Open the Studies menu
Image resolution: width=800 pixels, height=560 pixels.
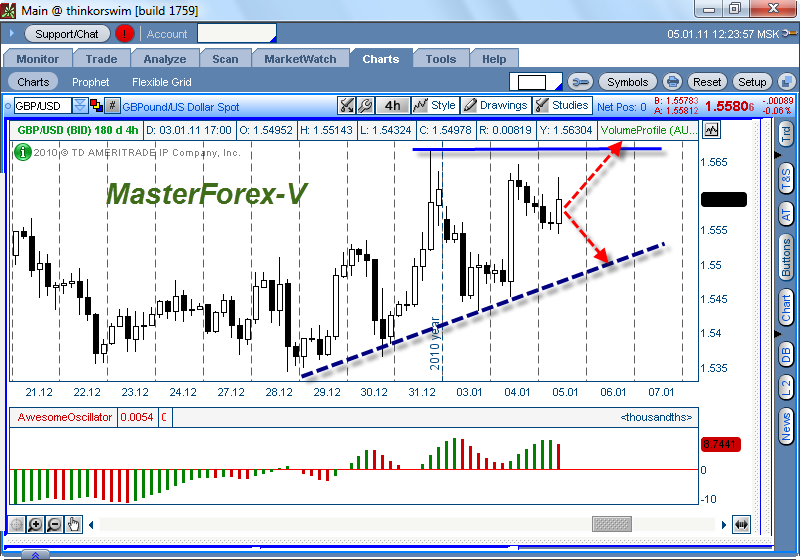563,106
